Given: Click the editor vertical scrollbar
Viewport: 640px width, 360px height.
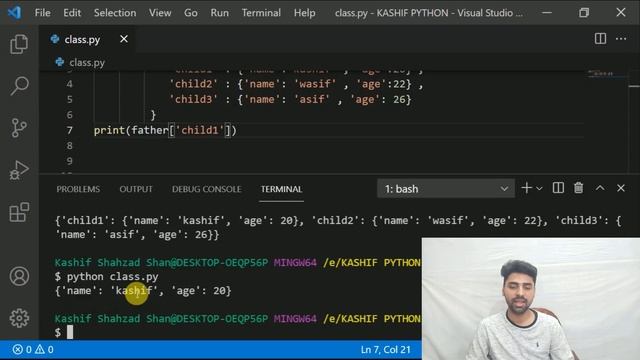Looking at the screenshot, I should 634,122.
